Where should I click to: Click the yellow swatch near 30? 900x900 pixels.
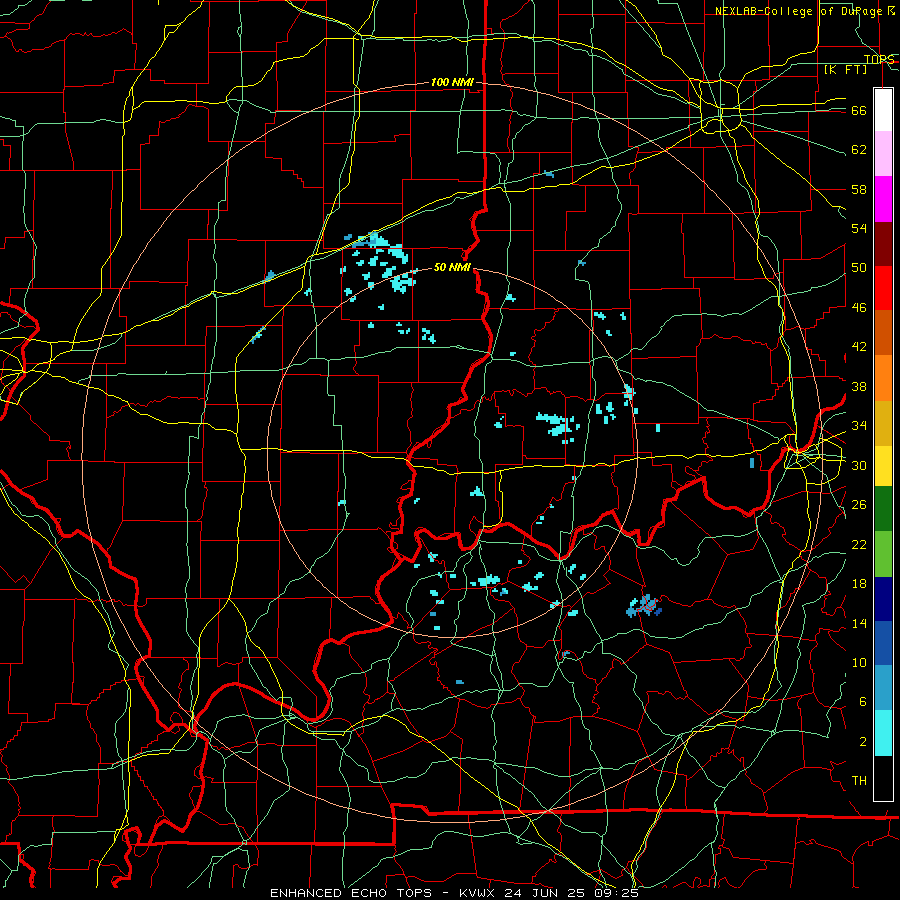pyautogui.click(x=883, y=466)
